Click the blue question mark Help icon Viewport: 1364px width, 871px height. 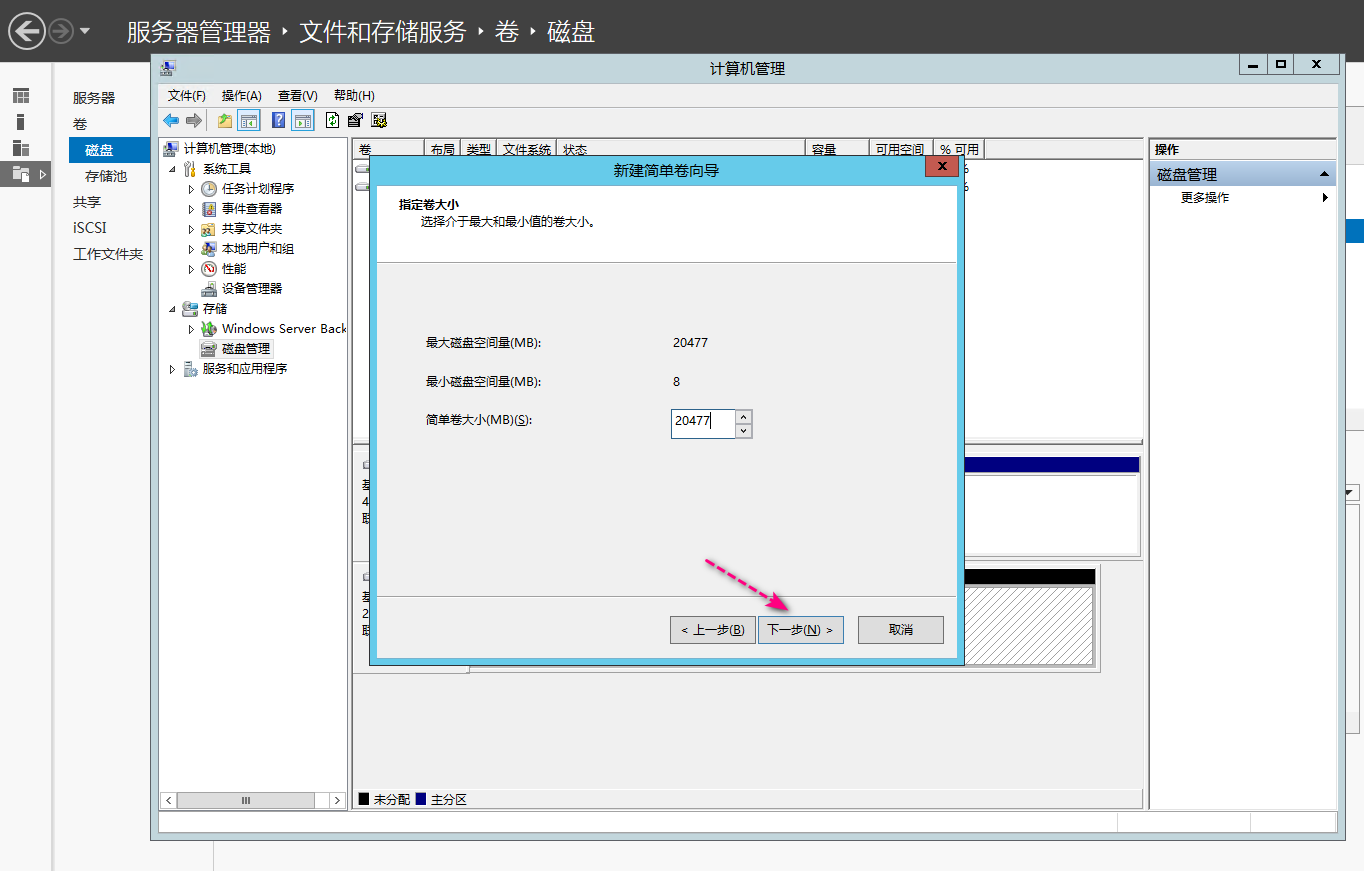279,121
